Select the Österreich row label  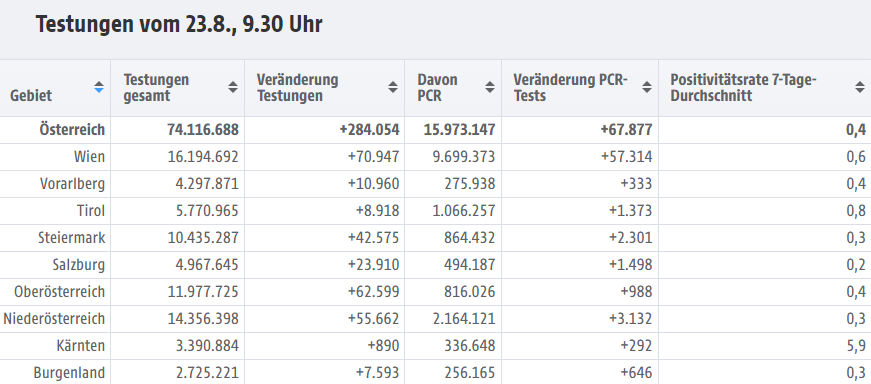pyautogui.click(x=72, y=129)
